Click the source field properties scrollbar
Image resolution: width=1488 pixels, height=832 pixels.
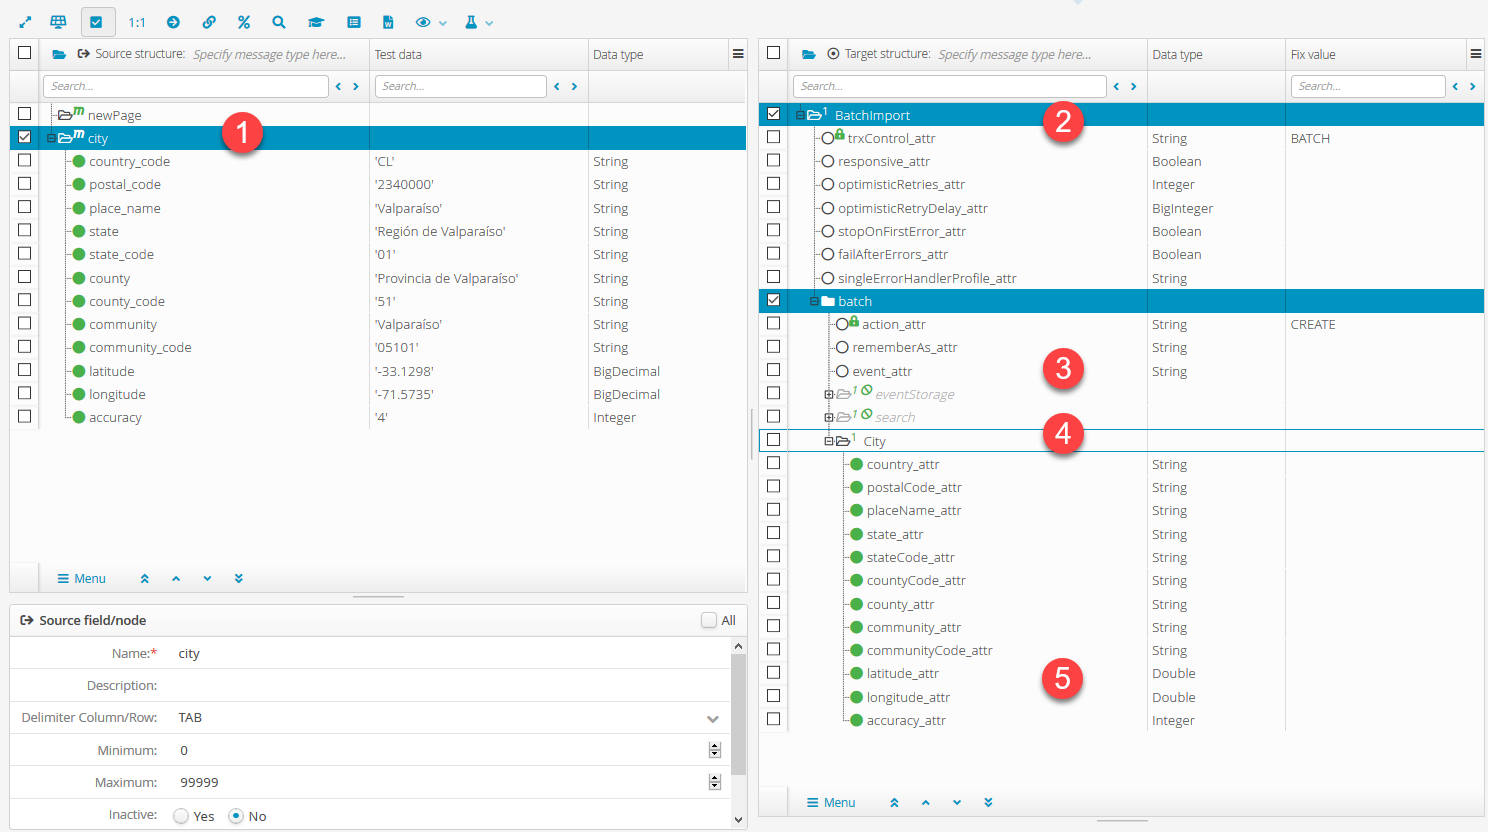[x=738, y=715]
